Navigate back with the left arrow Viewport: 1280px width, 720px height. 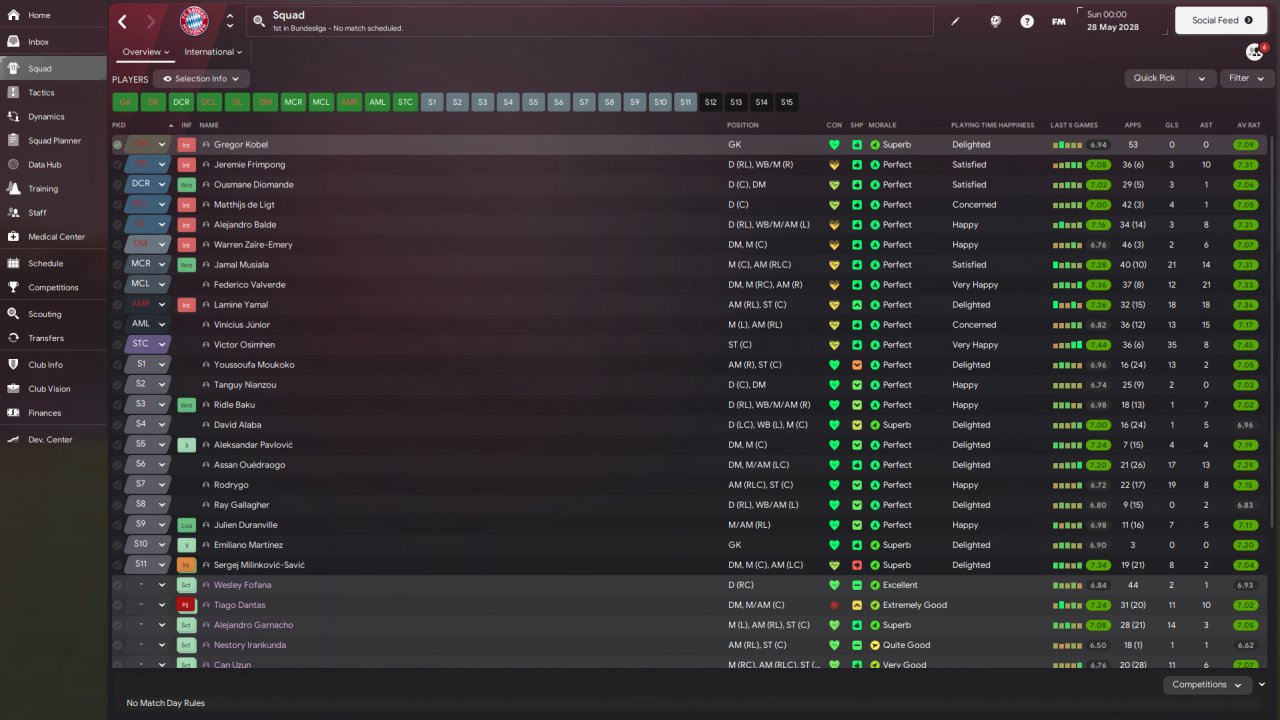[123, 21]
